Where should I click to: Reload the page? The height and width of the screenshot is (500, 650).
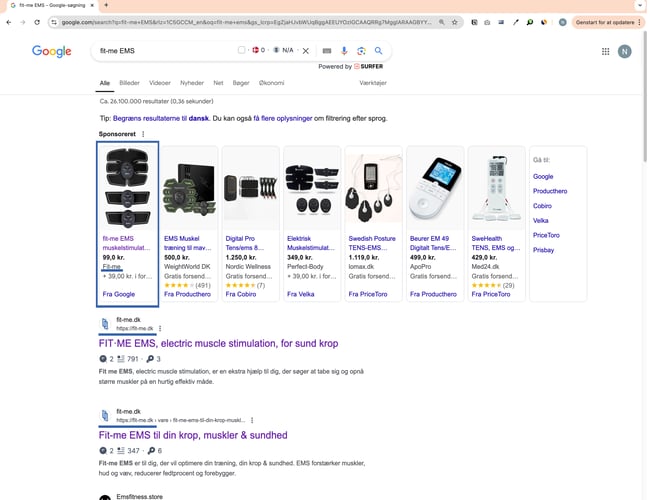coord(38,21)
